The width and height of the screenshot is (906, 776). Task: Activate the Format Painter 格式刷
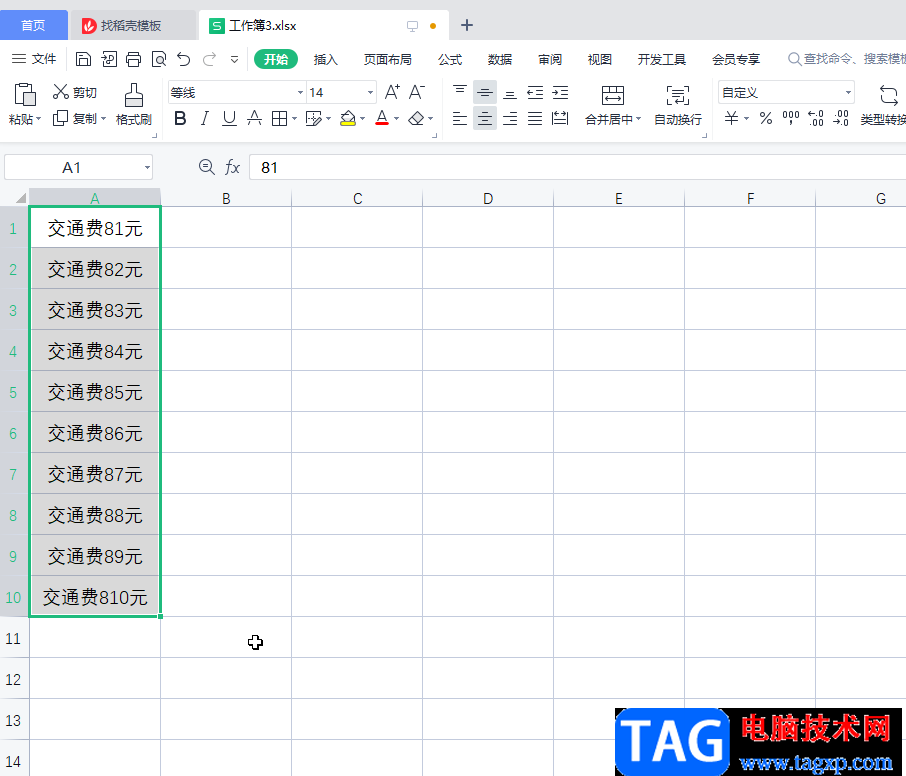click(133, 105)
